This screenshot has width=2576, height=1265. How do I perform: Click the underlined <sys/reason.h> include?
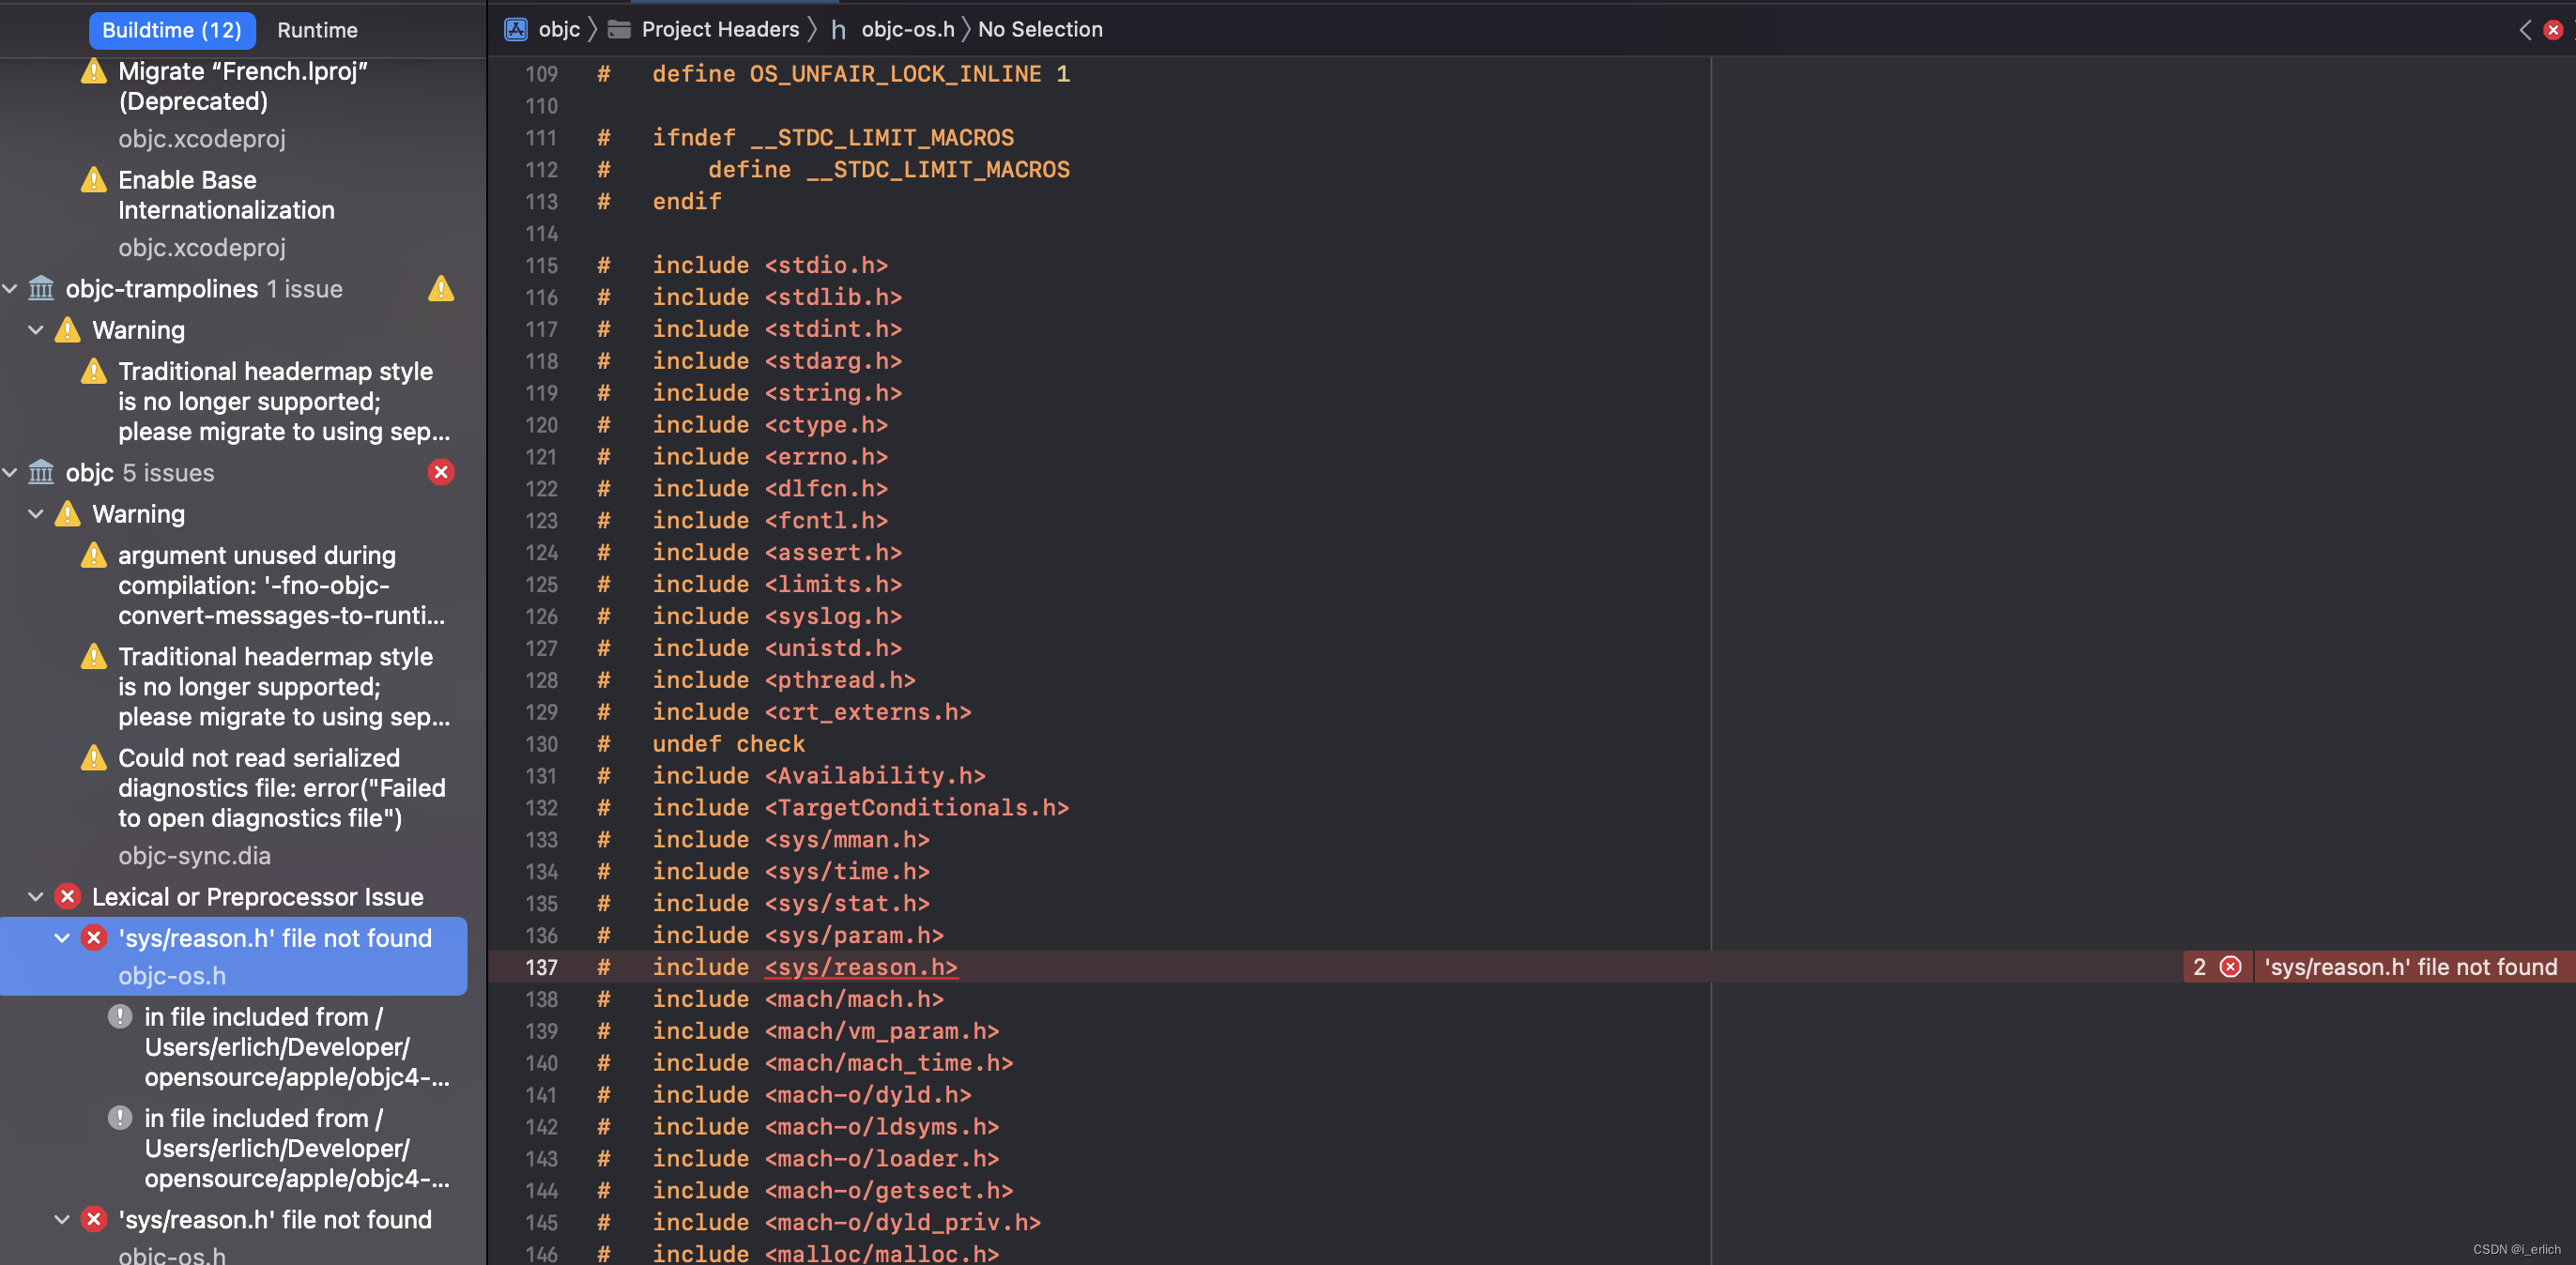coord(861,967)
